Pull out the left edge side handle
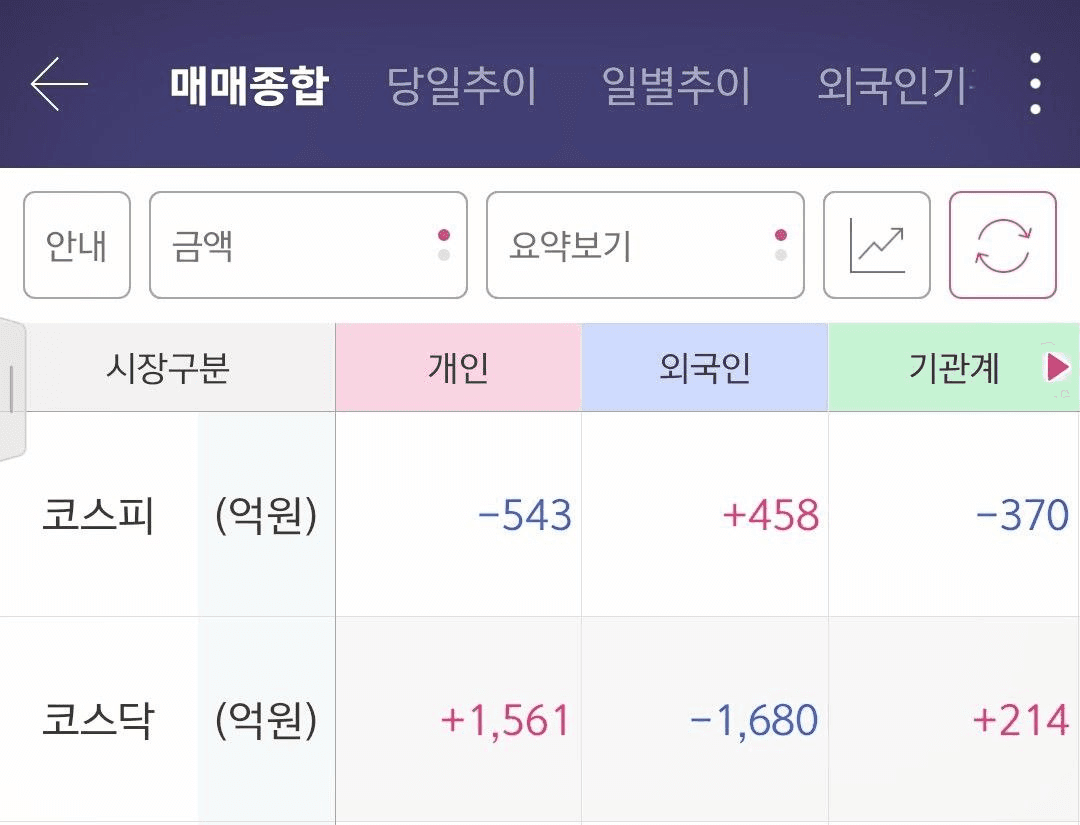1080x825 pixels. tap(12, 389)
